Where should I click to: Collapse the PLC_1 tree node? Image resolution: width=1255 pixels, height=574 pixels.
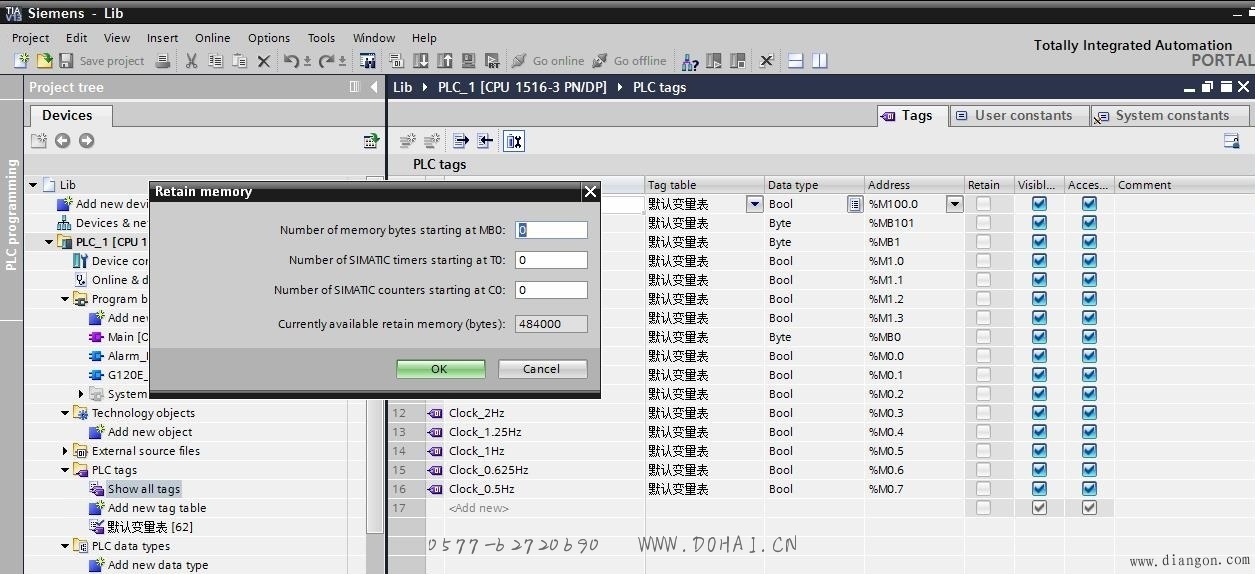[x=49, y=242]
